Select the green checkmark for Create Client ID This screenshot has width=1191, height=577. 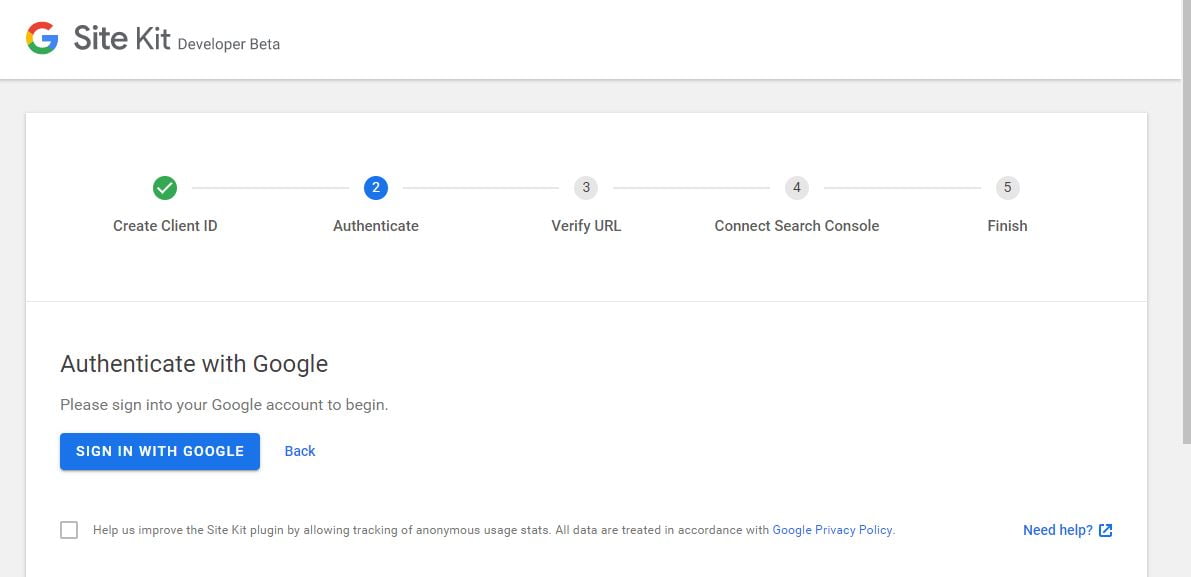coord(165,188)
